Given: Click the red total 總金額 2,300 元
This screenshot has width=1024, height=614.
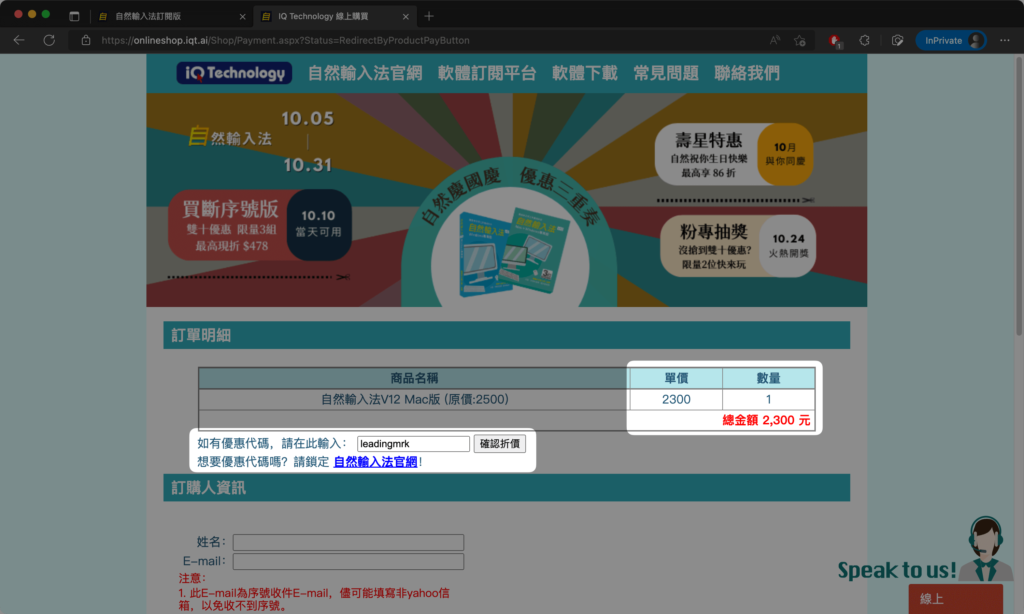Looking at the screenshot, I should point(766,421).
